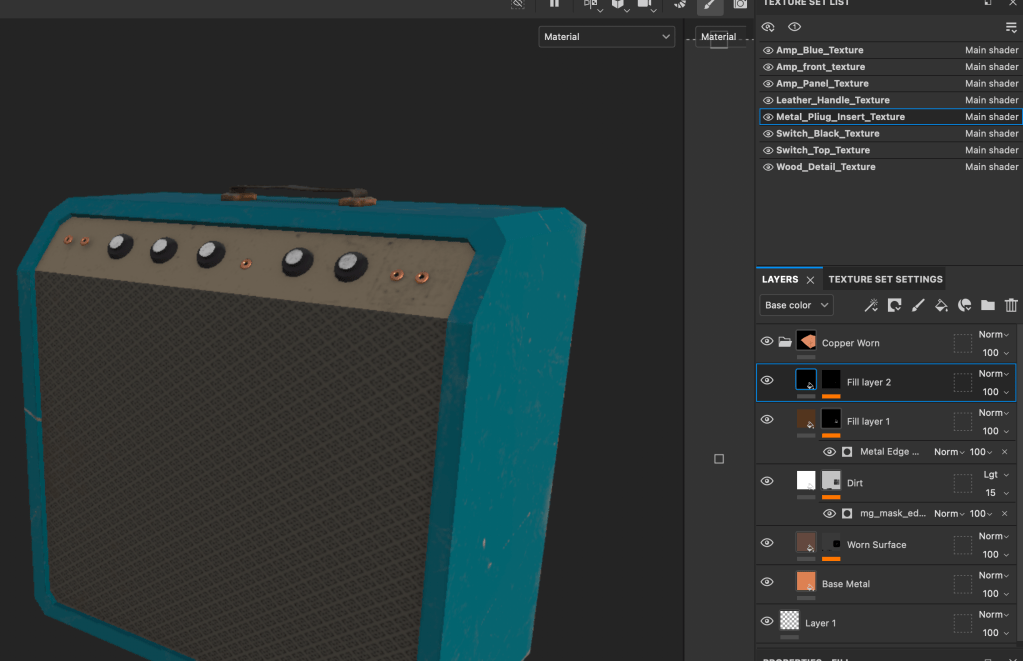Click the Base Metal layer color thumbnail
The image size is (1023, 661).
[x=806, y=581]
